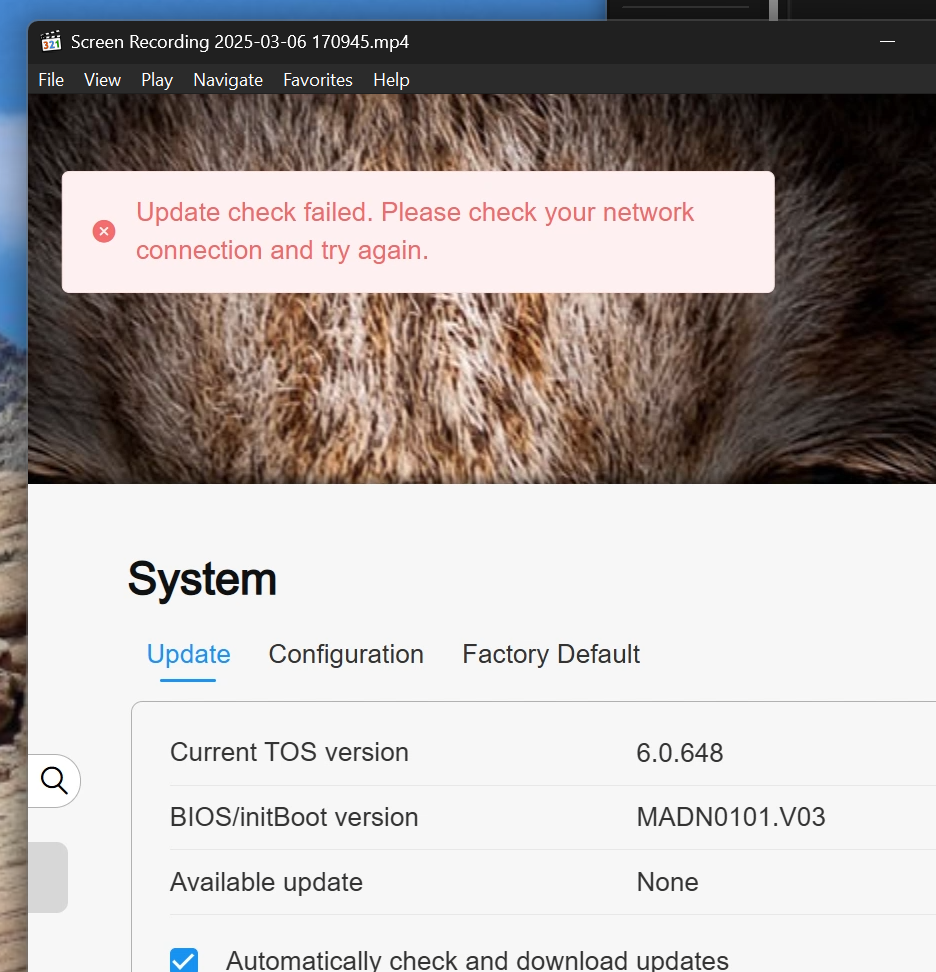Screen dimensions: 936x972
Task: Click the media player app icon in title bar
Action: [51, 42]
